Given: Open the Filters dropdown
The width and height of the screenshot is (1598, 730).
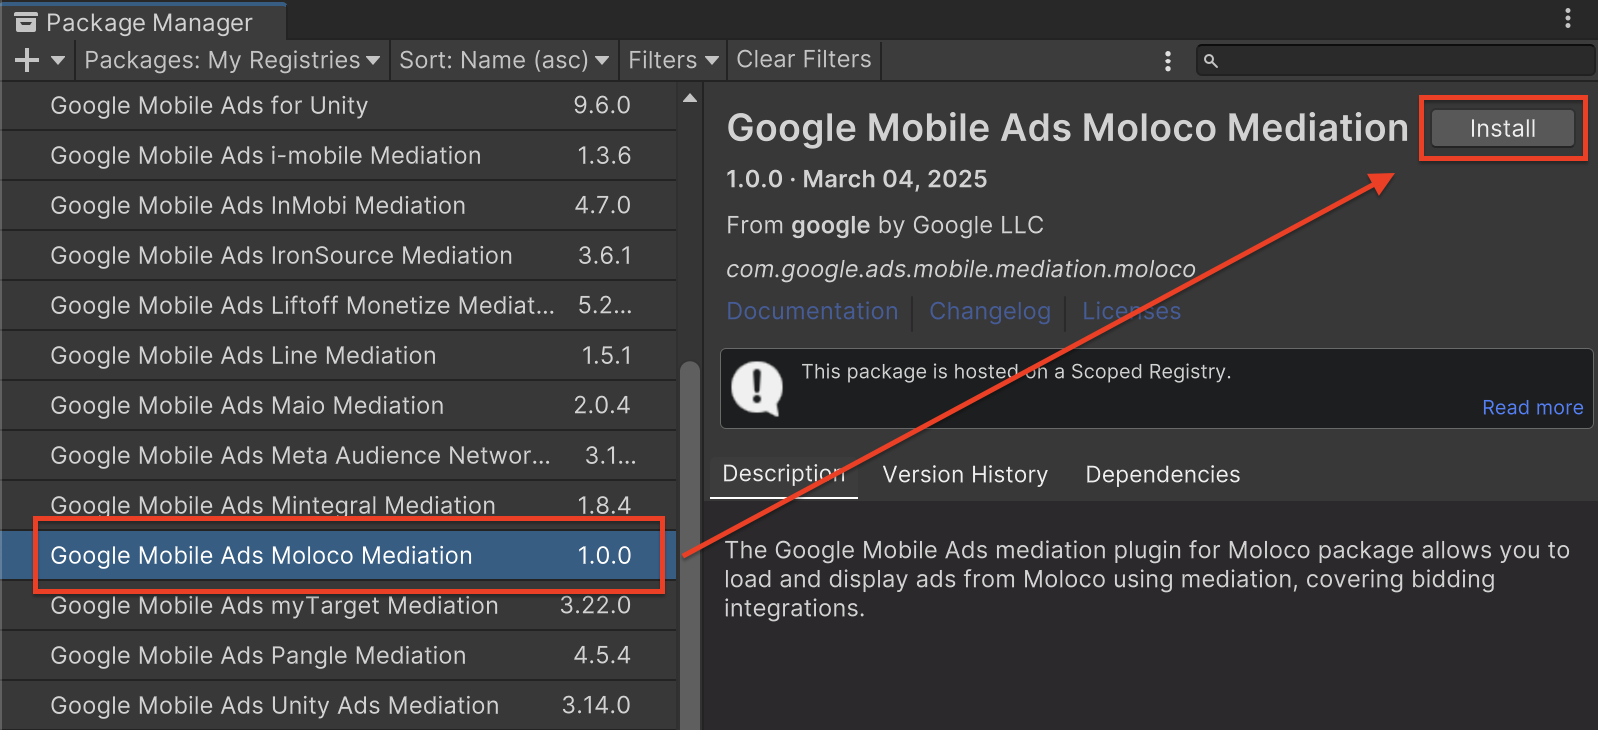Looking at the screenshot, I should pyautogui.click(x=672, y=60).
